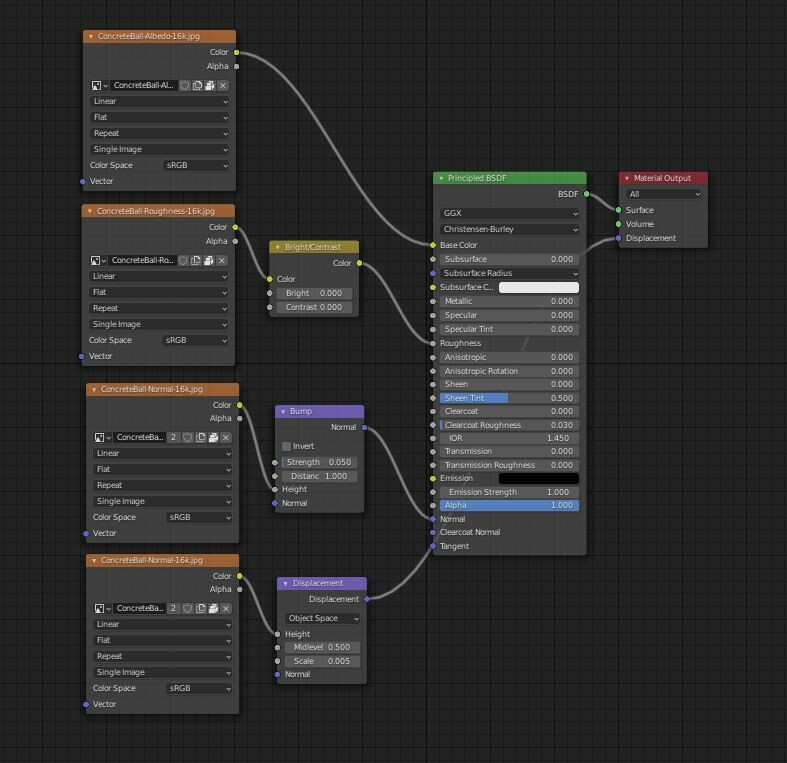This screenshot has height=763, width=787.
Task: Collapse the Principled BSDF node
Action: [x=441, y=178]
